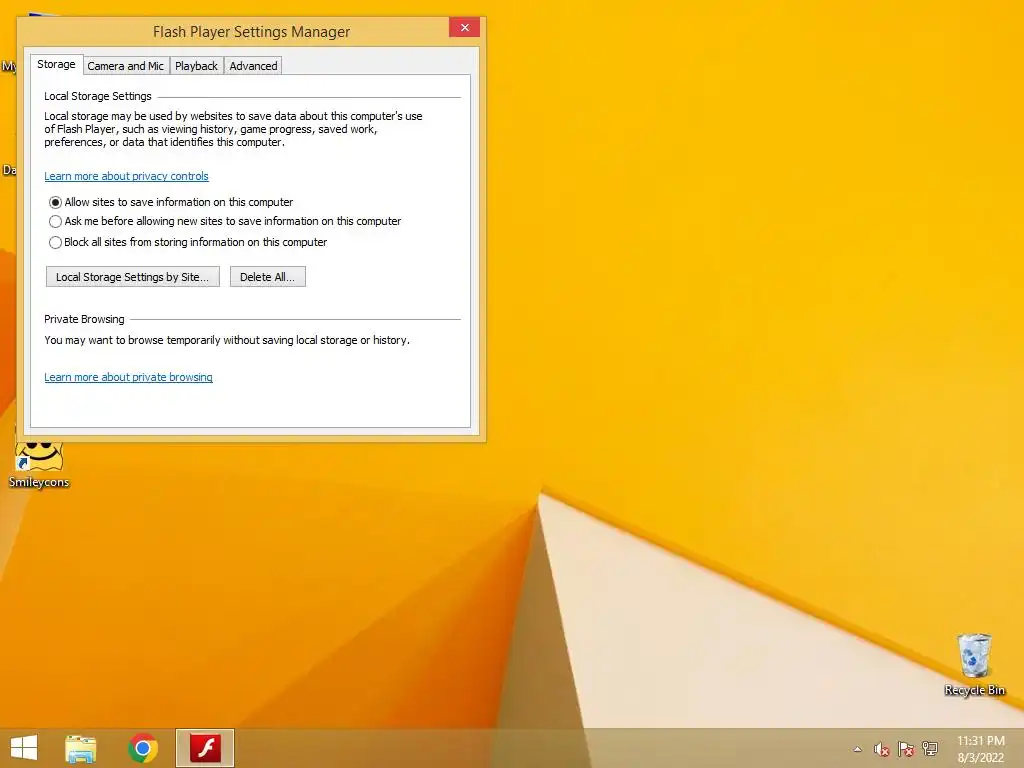
Task: Switch to the Advanced tab
Action: point(253,66)
